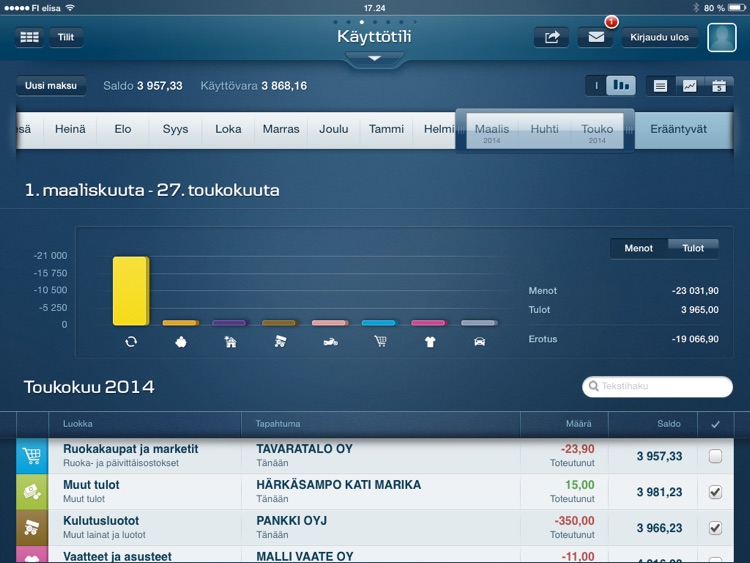Open Ruokakaupat ja marketit row cart icon
This screenshot has height=563, width=750.
pyautogui.click(x=32, y=456)
